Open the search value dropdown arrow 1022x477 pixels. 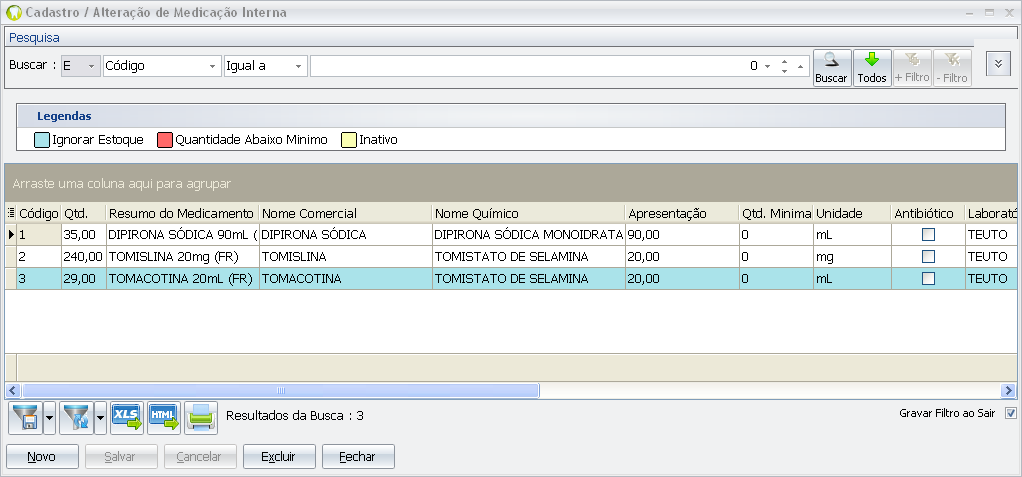767,66
